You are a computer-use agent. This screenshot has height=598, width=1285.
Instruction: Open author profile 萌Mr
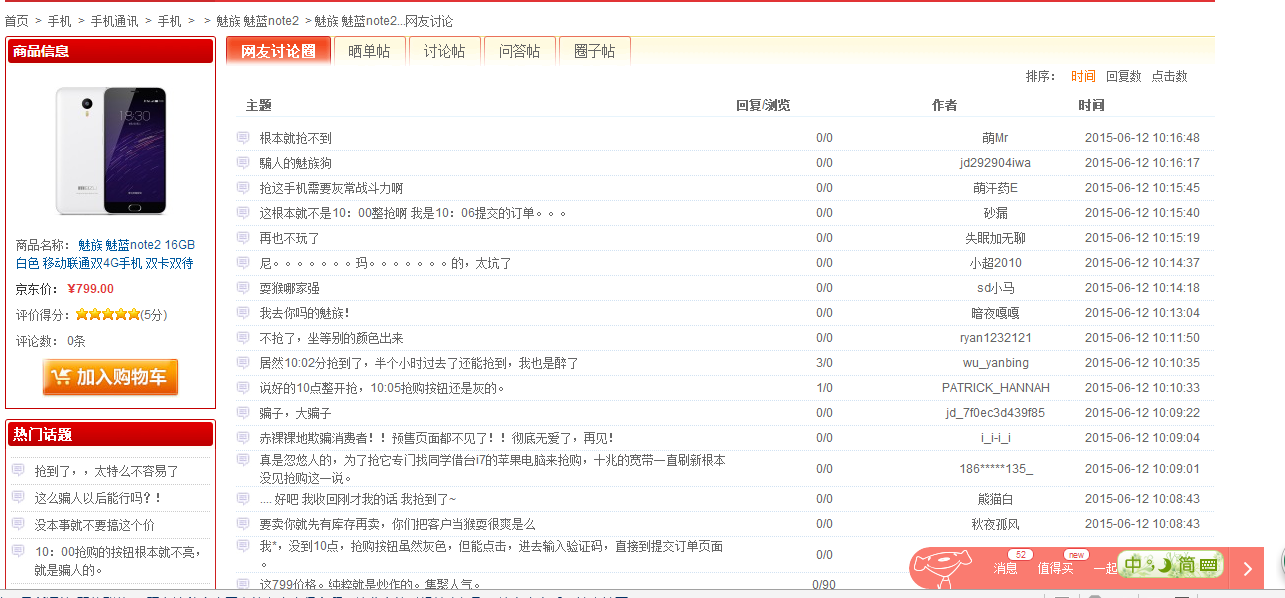tap(995, 138)
